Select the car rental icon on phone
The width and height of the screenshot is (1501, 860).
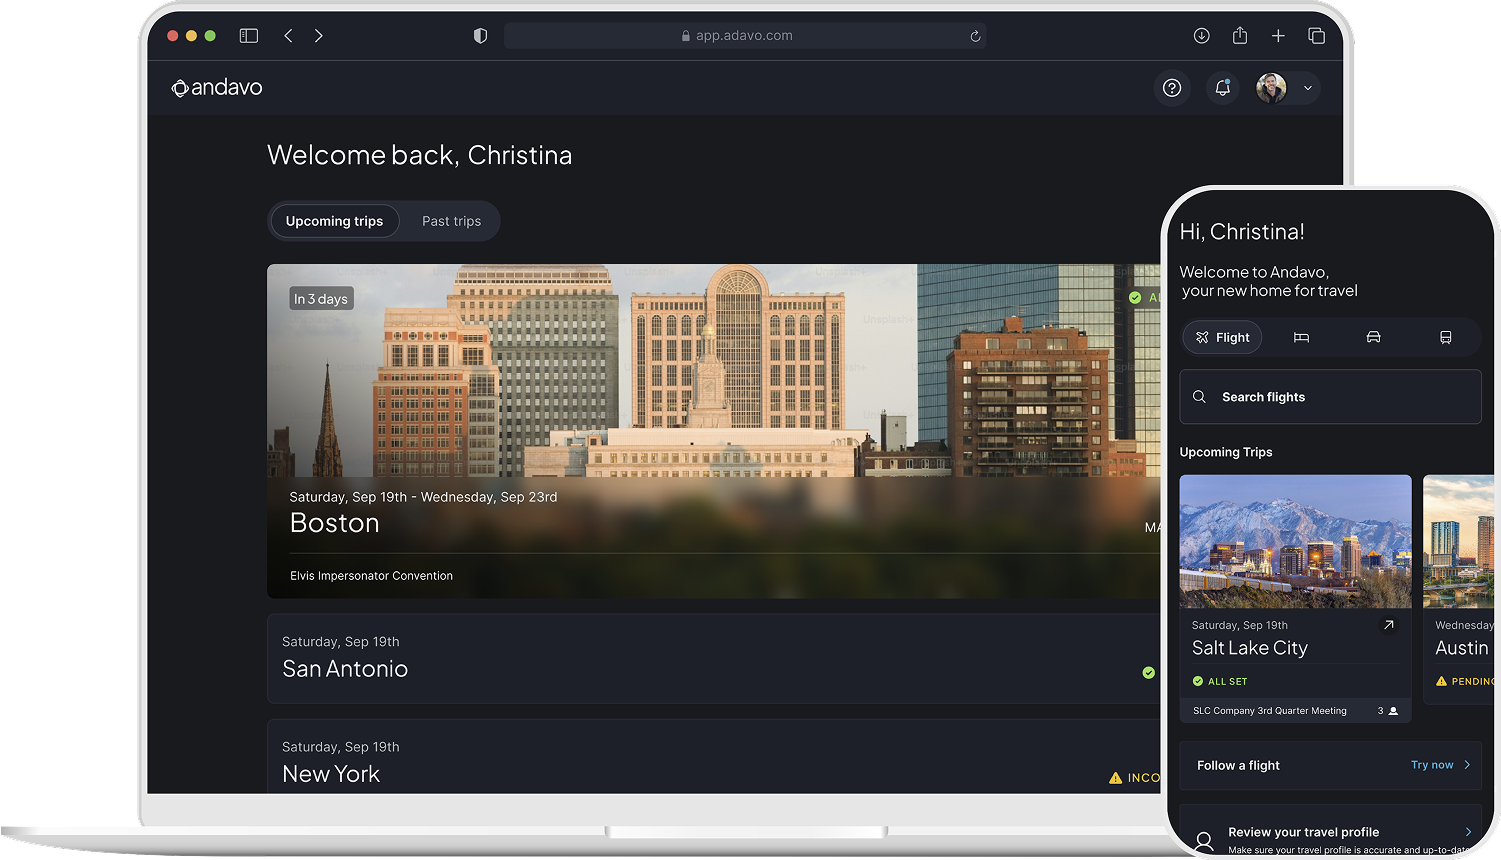coord(1373,338)
